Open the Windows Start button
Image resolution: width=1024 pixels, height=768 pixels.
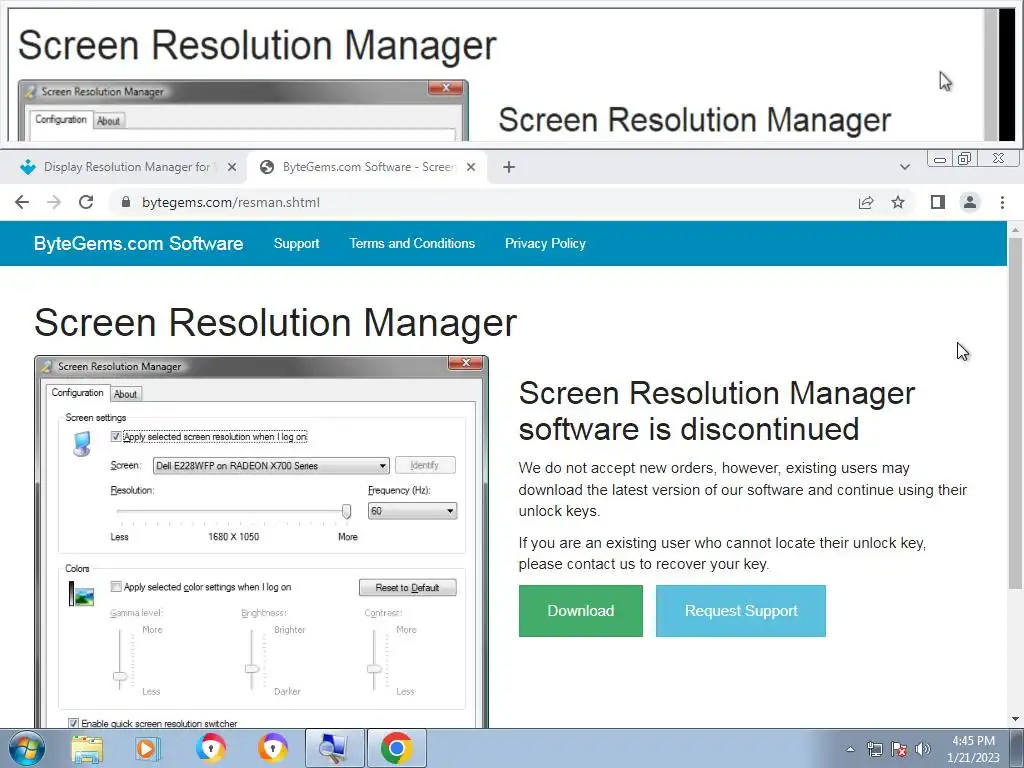pyautogui.click(x=27, y=749)
